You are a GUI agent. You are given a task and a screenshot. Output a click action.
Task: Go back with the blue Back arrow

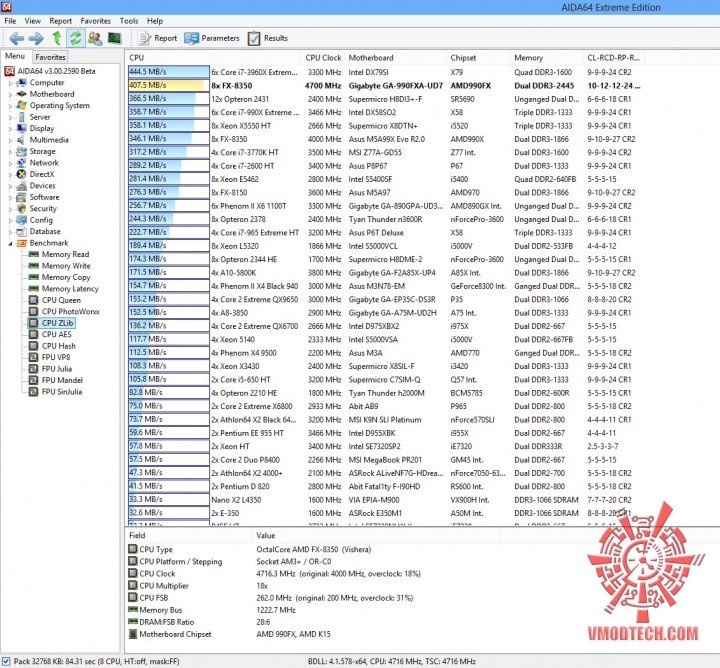point(17,38)
